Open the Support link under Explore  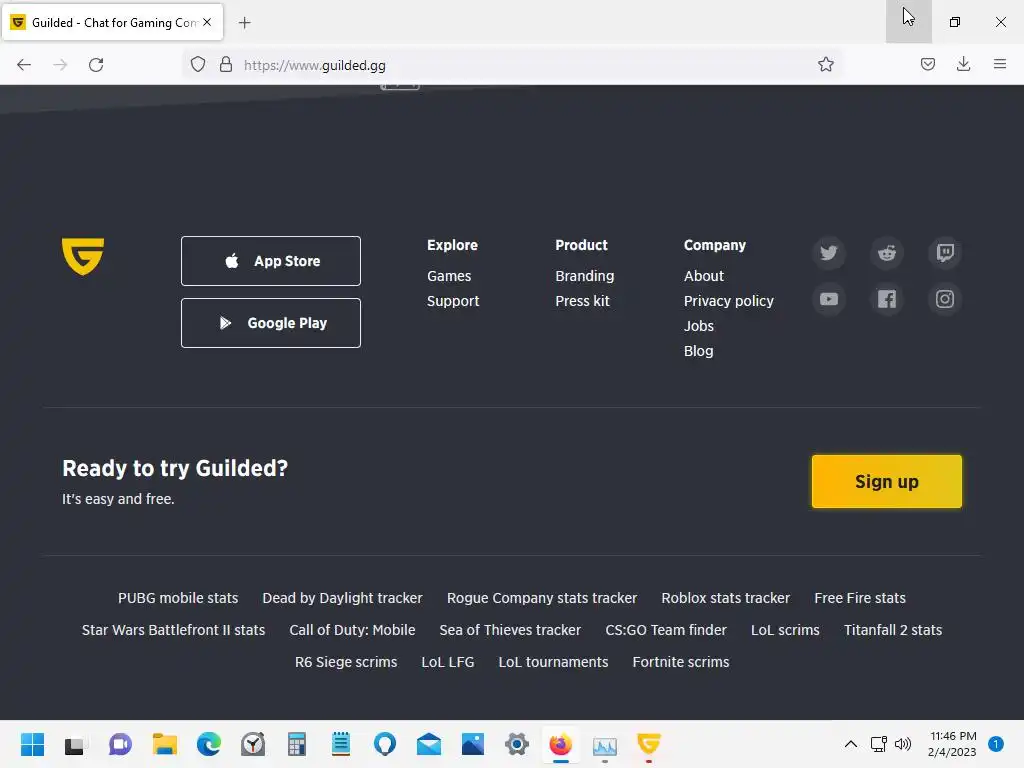[453, 301]
